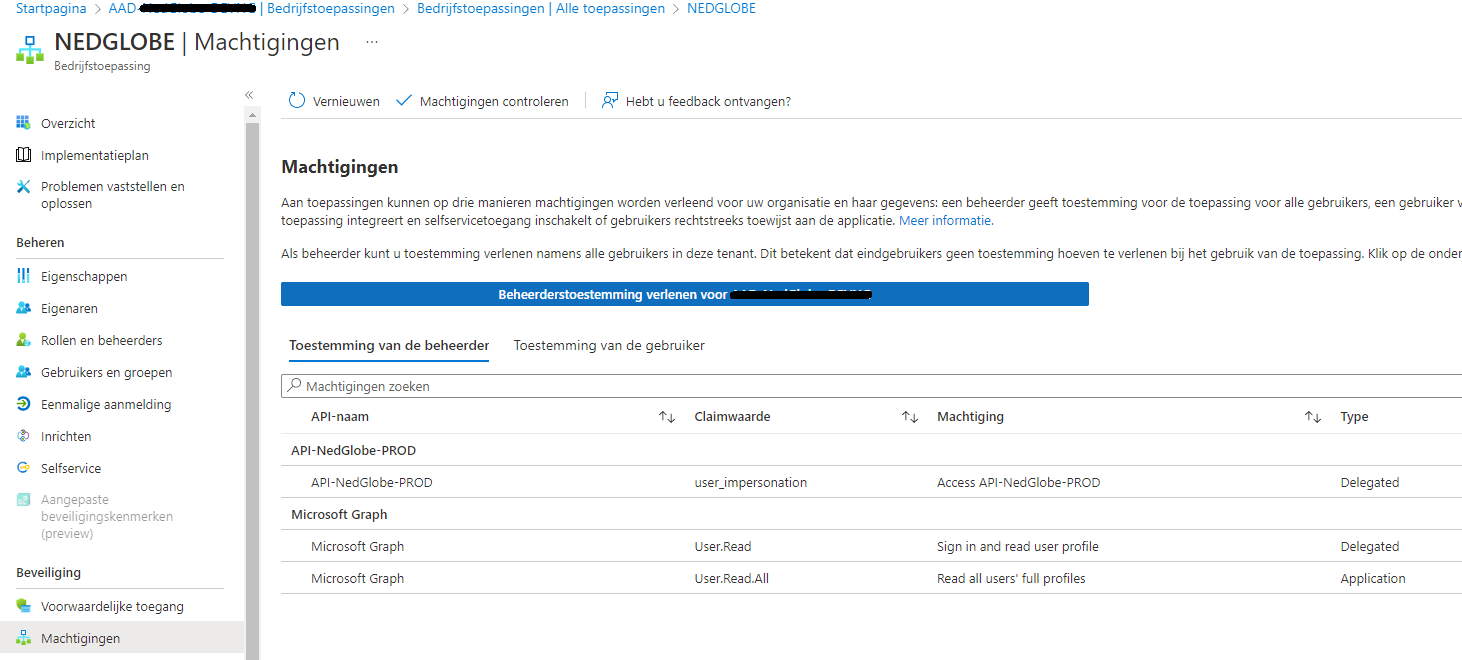Screen dimensions: 1462x660
Task: Click the Voorwaardelijke toegang icon
Action: pos(24,606)
